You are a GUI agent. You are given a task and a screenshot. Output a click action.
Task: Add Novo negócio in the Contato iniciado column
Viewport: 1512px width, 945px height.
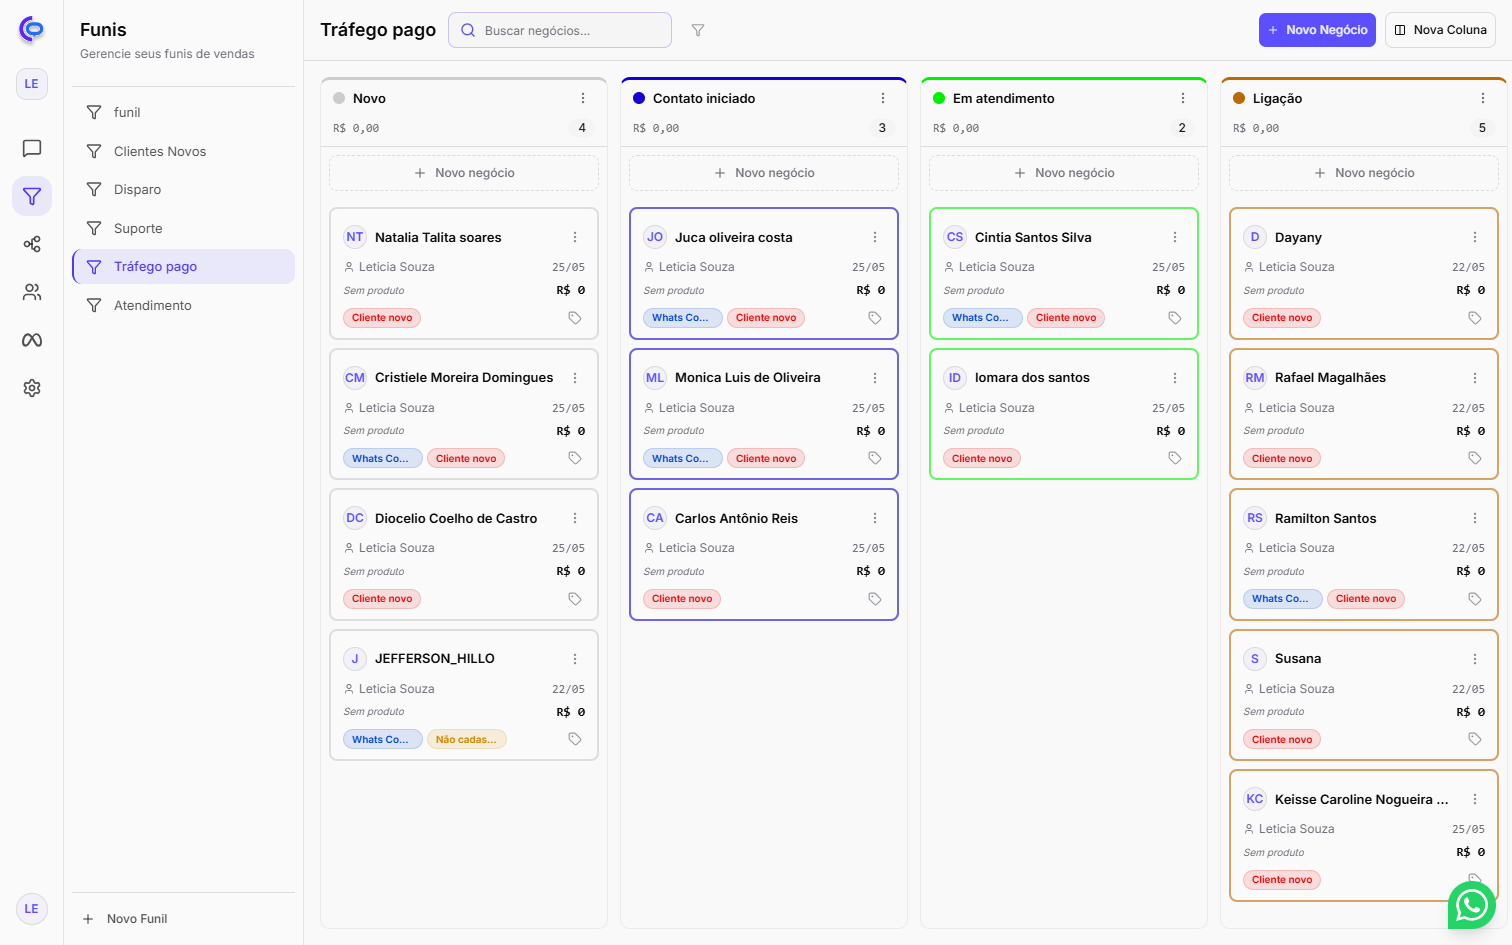tap(764, 173)
